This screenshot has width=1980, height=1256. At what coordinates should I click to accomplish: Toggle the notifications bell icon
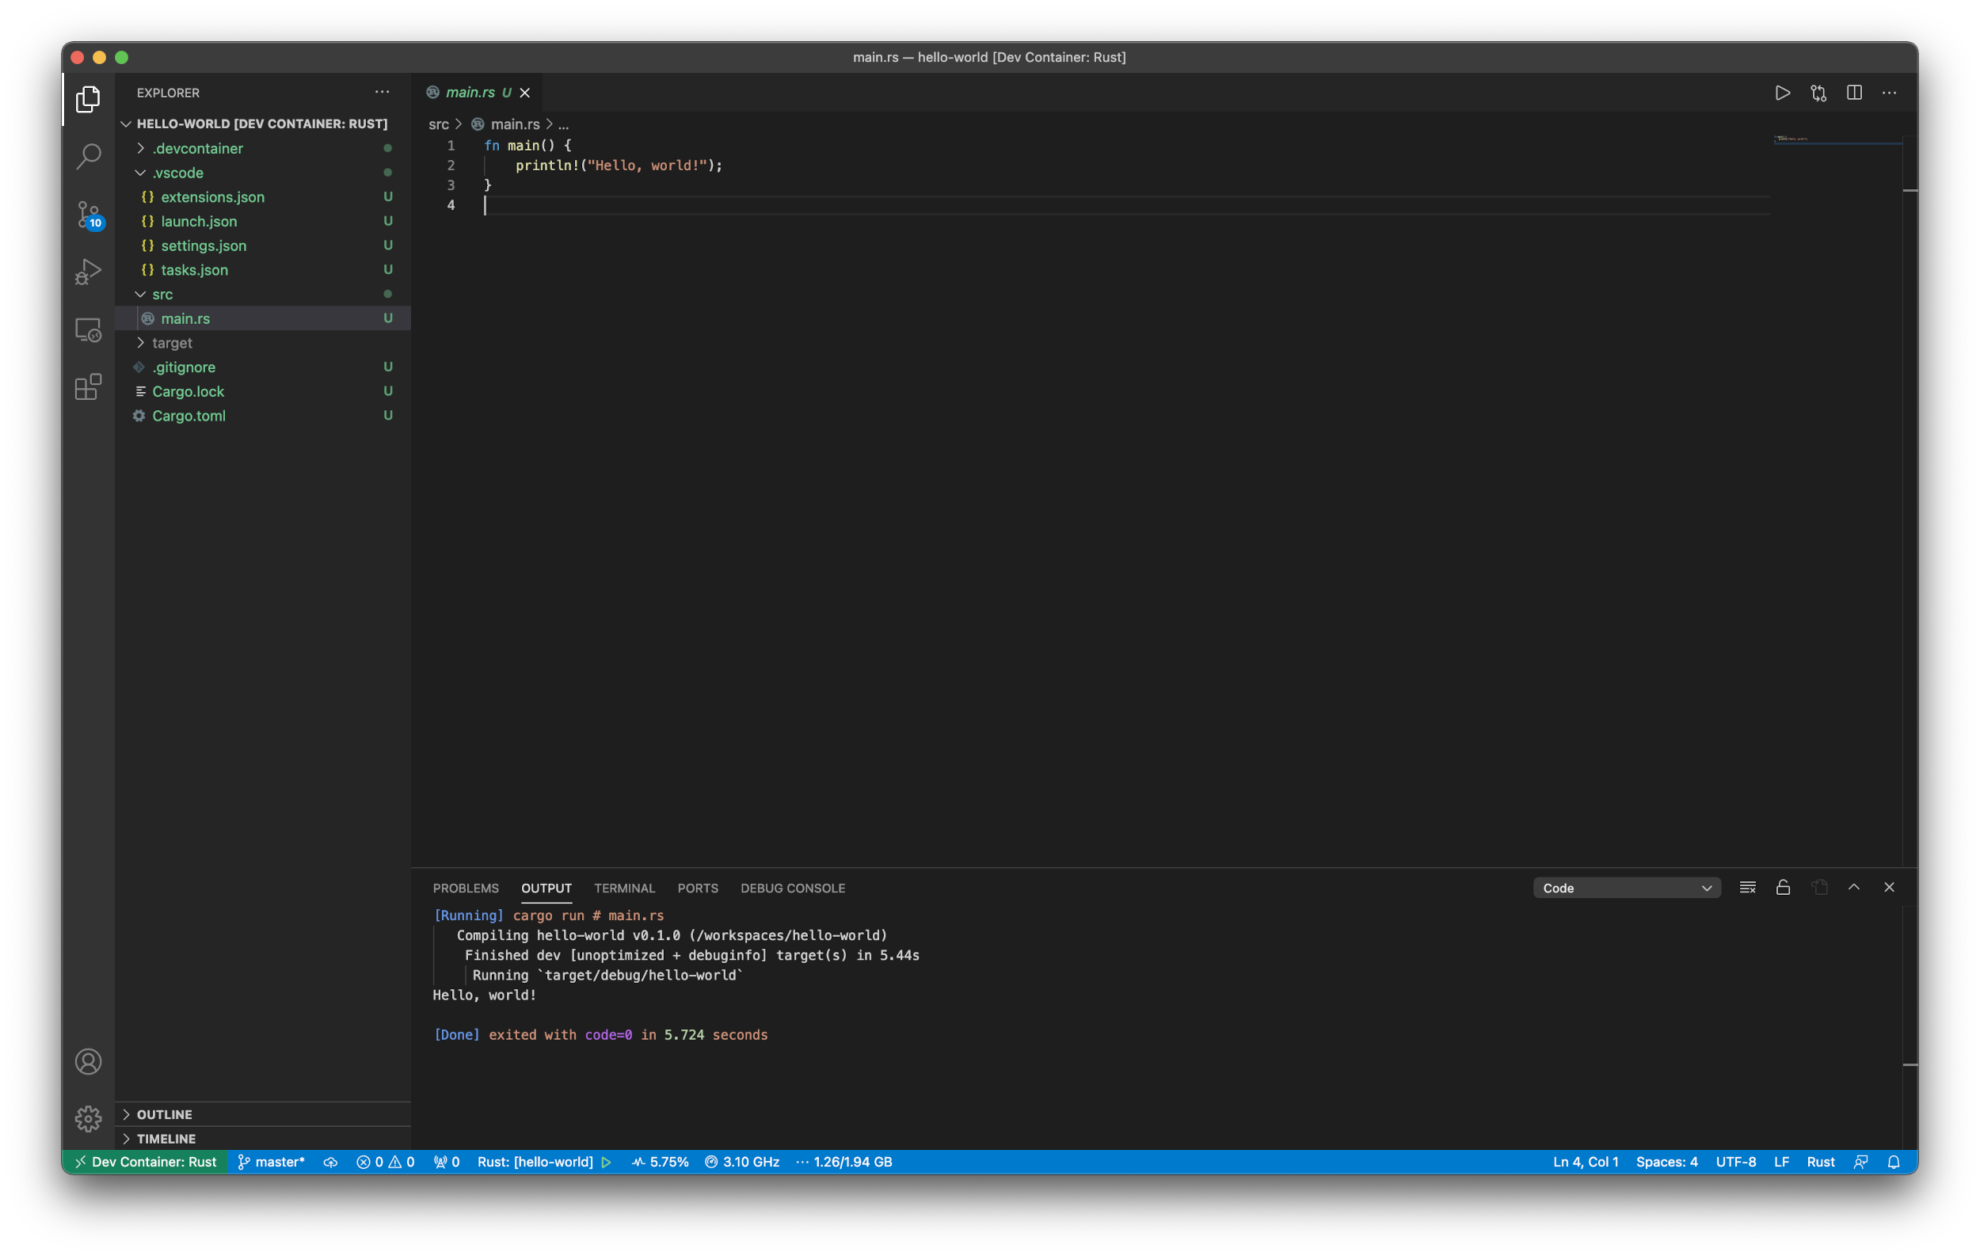(1896, 1162)
